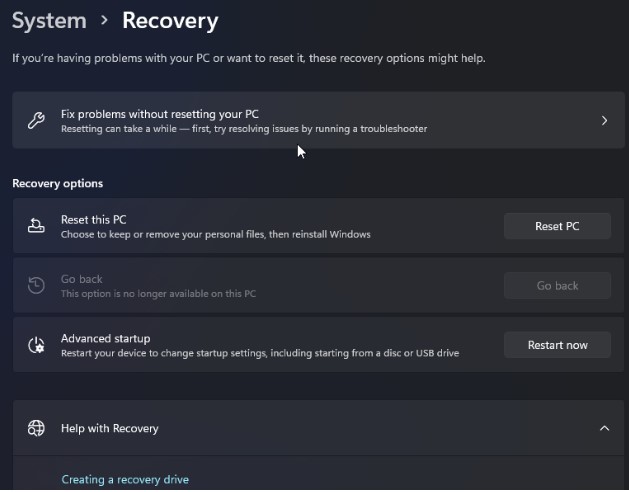
Task: Click the wrench icon for Fix problems
Action: point(36,121)
